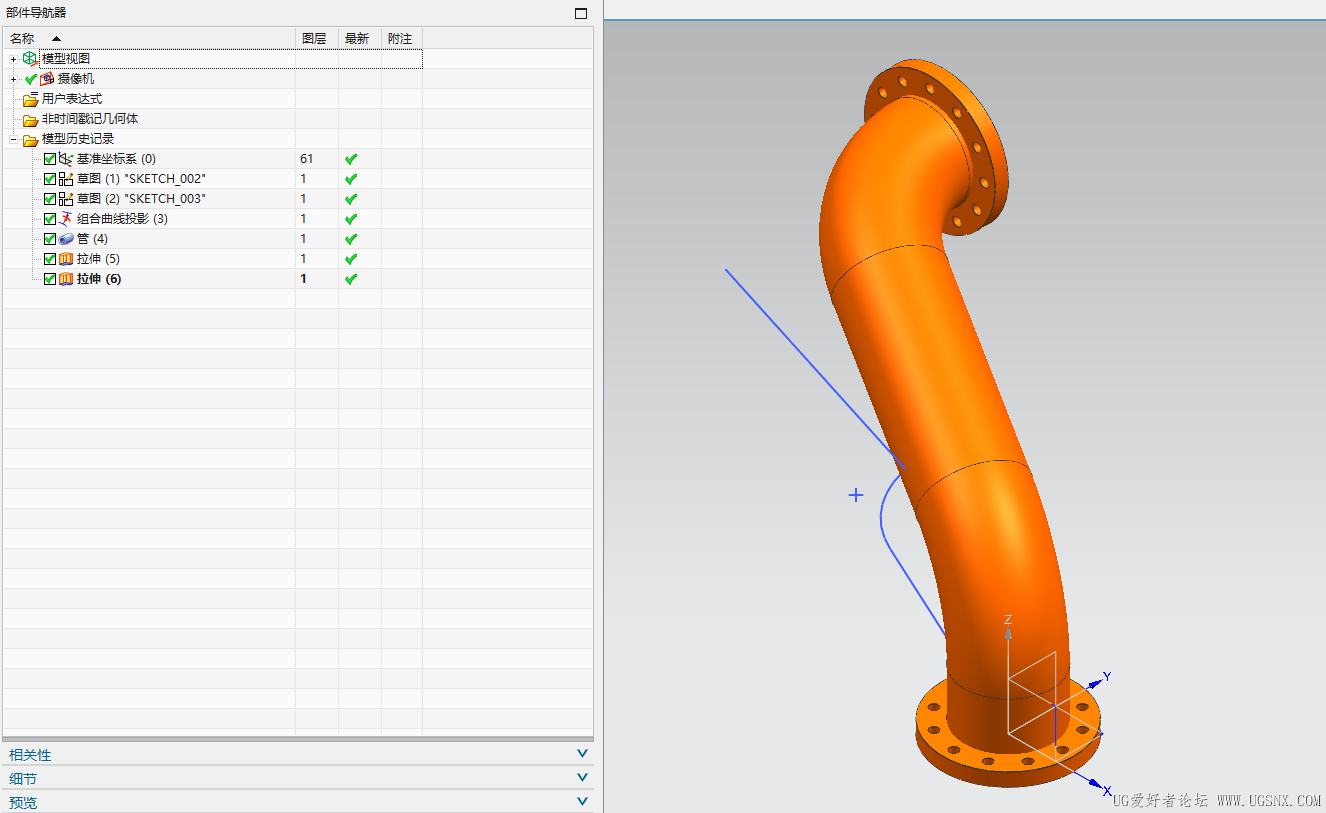Click layer value 1 in 拉伸 (5) row
The width and height of the screenshot is (1326, 813).
click(303, 259)
